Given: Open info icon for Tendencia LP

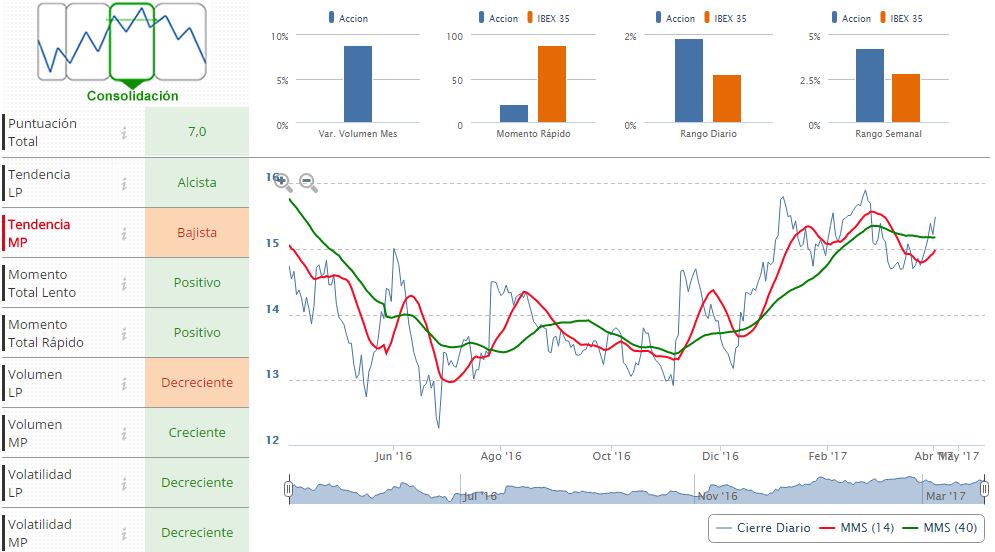Looking at the screenshot, I should (124, 183).
